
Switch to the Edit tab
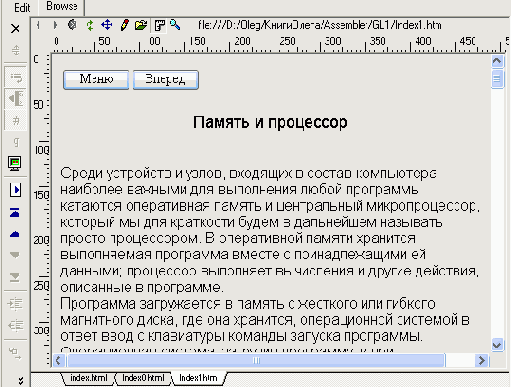(22, 7)
